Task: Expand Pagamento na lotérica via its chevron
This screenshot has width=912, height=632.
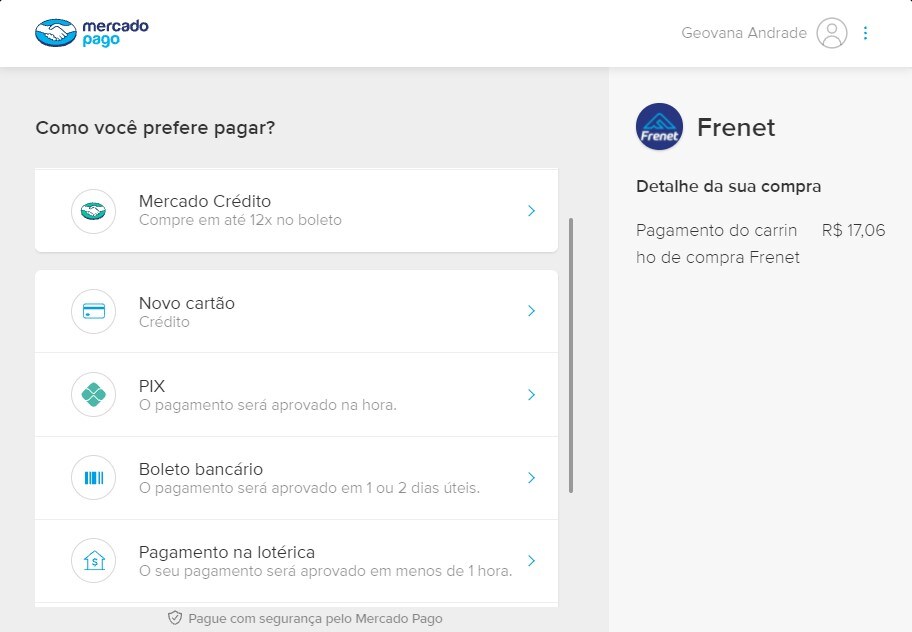Action: [531, 561]
